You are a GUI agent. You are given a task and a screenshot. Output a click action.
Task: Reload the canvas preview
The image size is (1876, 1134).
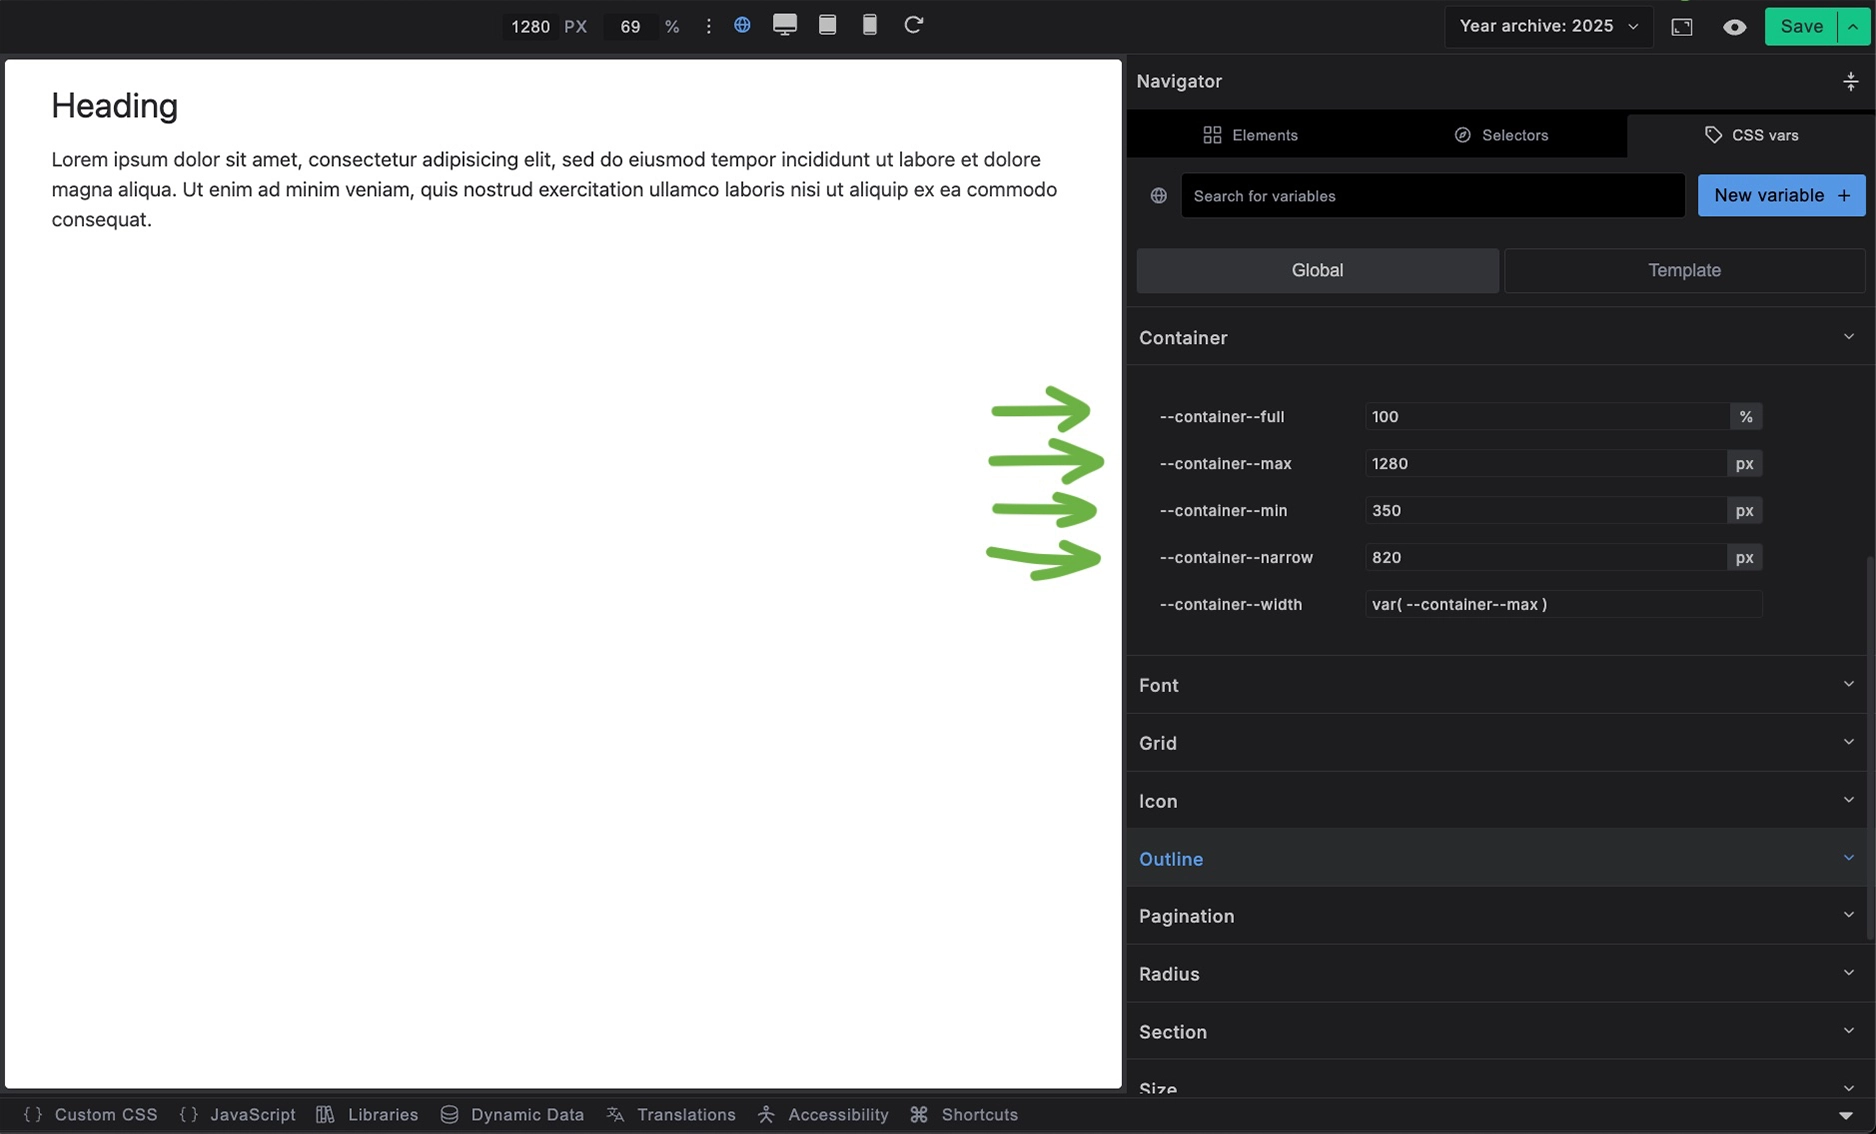coord(913,26)
